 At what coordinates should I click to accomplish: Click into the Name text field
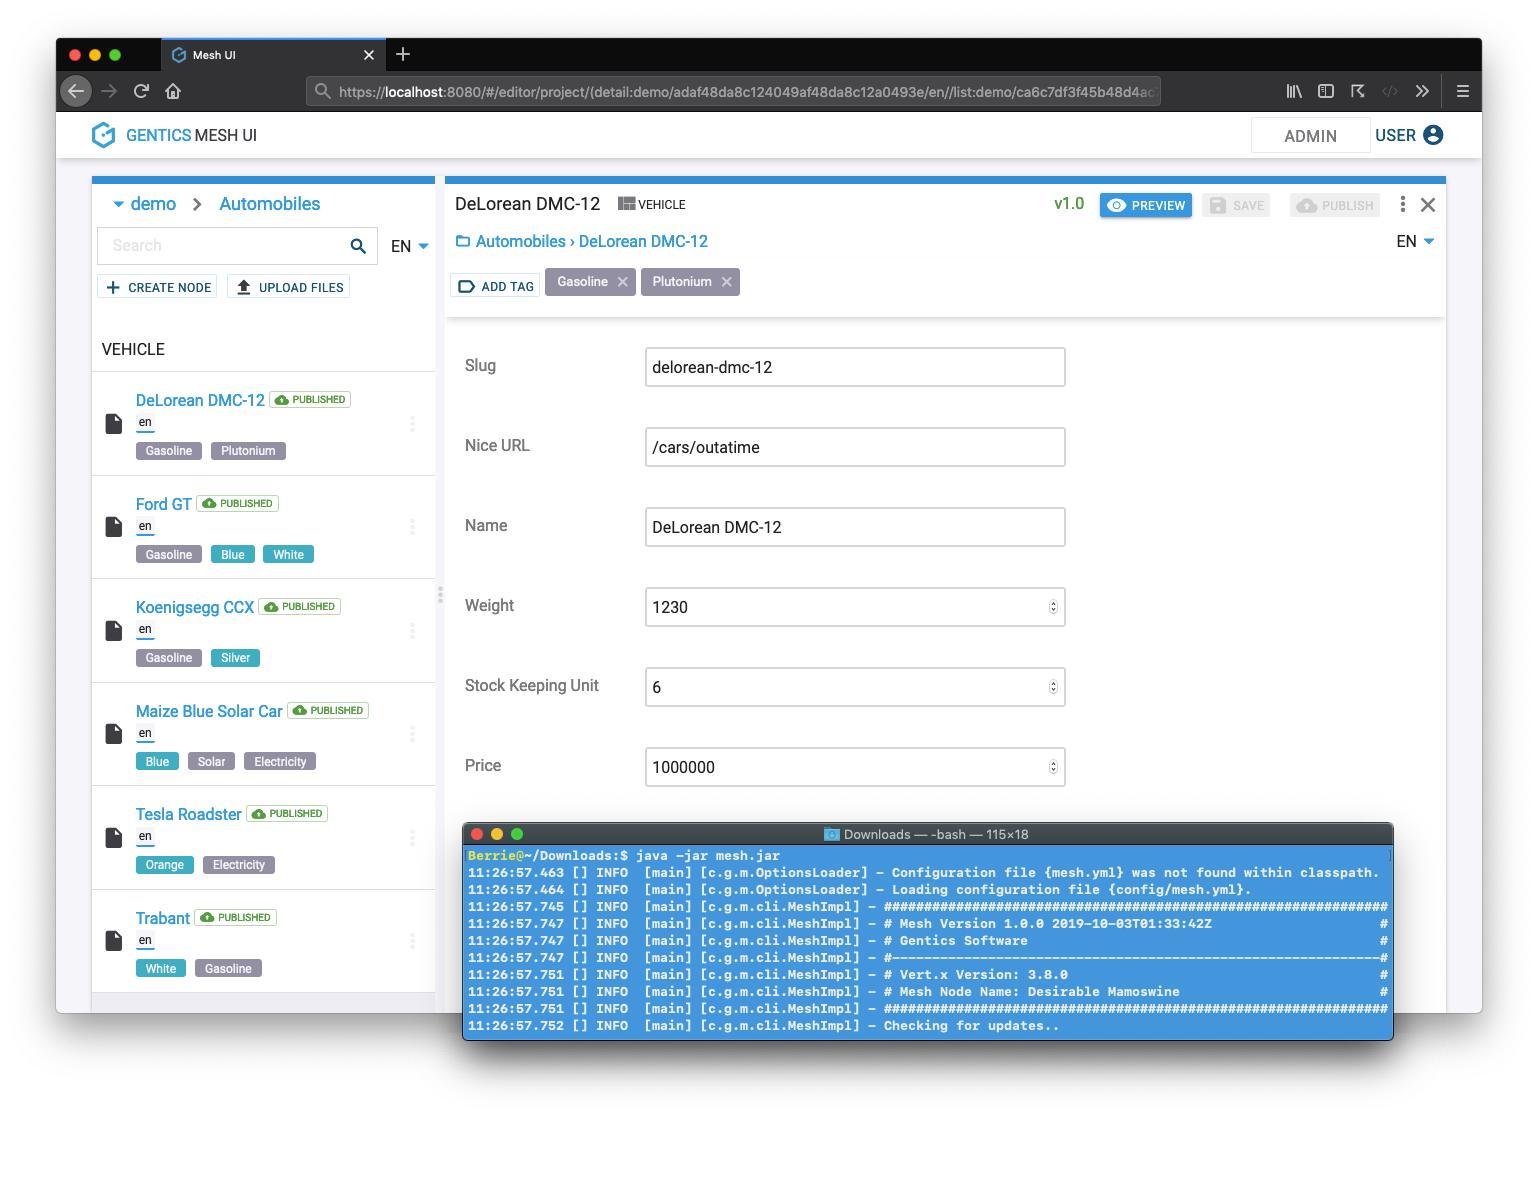click(855, 527)
